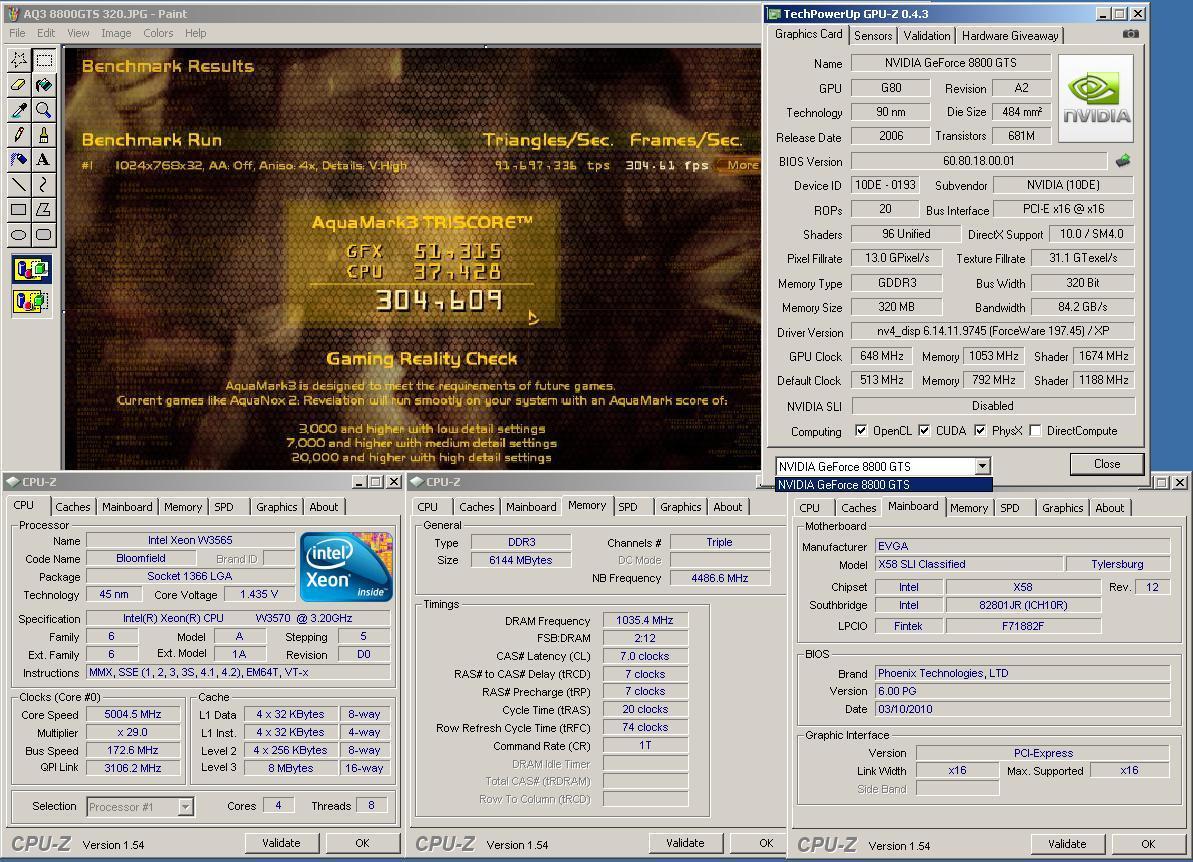Click the GPU Clock 648 MHz field
Image resolution: width=1193 pixels, height=862 pixels.
click(882, 355)
